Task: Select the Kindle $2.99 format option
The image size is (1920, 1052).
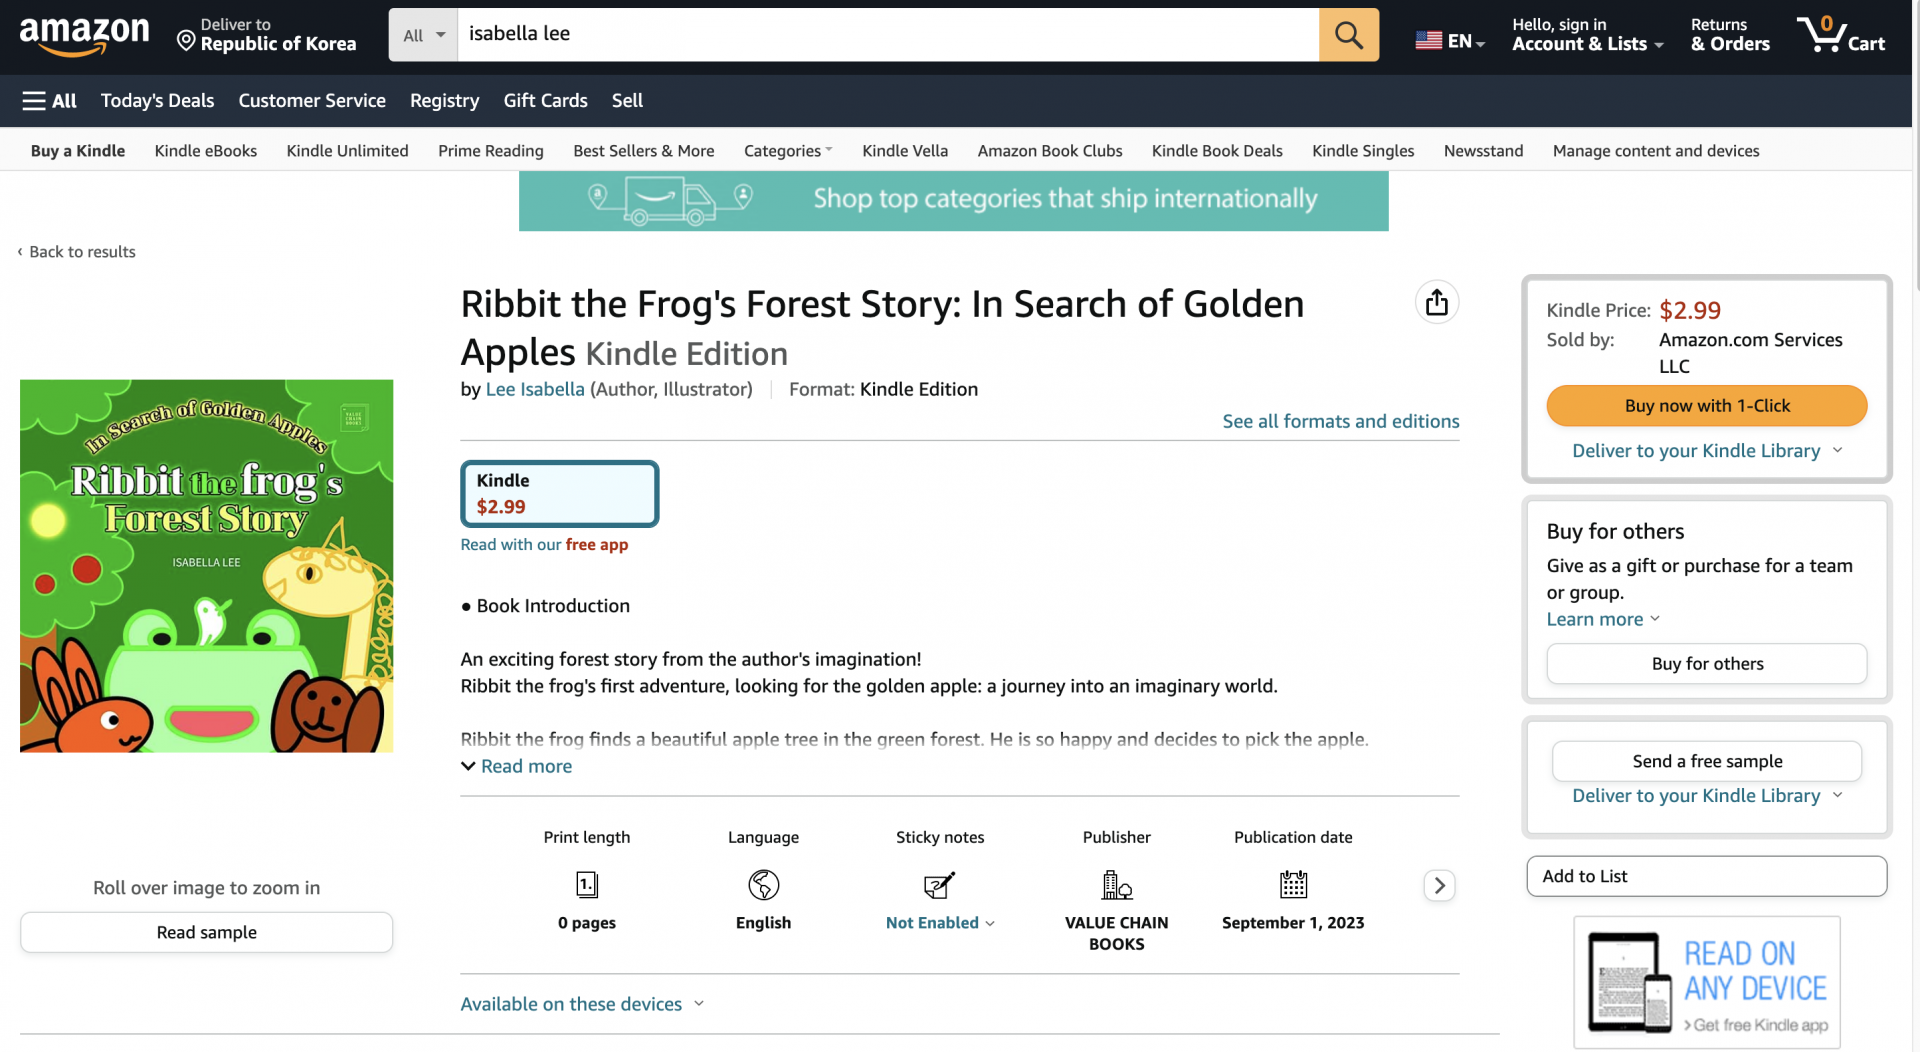Action: click(x=559, y=493)
